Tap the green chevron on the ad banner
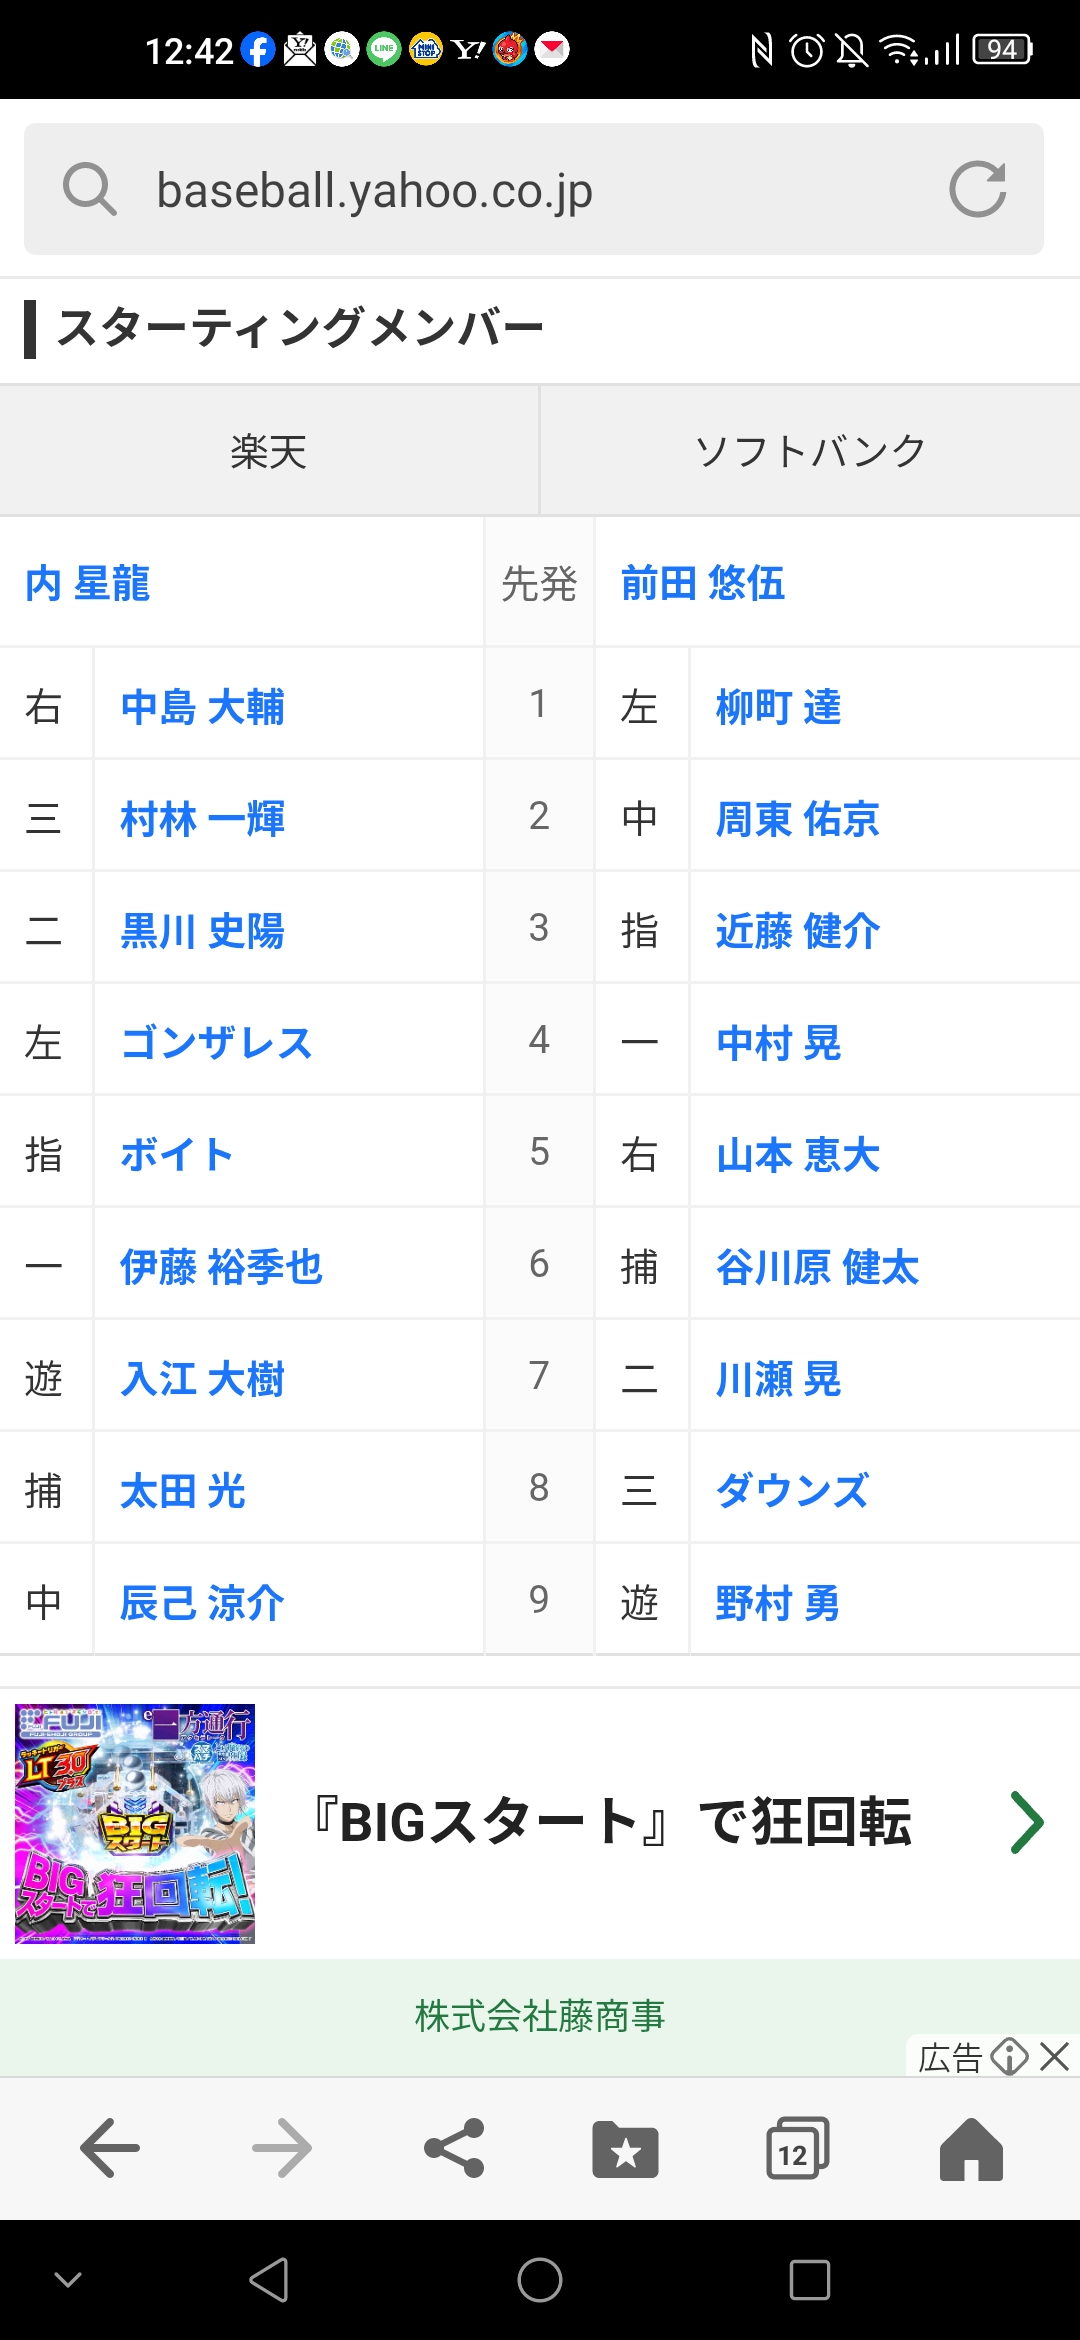This screenshot has height=2340, width=1080. (1026, 1823)
